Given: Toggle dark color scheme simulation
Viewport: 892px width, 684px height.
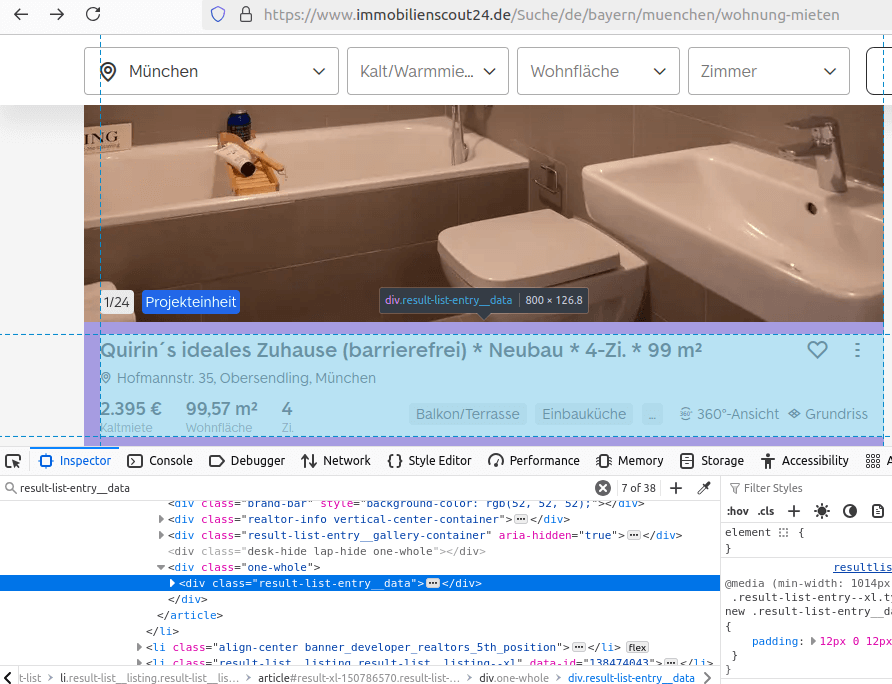Looking at the screenshot, I should click(850, 511).
